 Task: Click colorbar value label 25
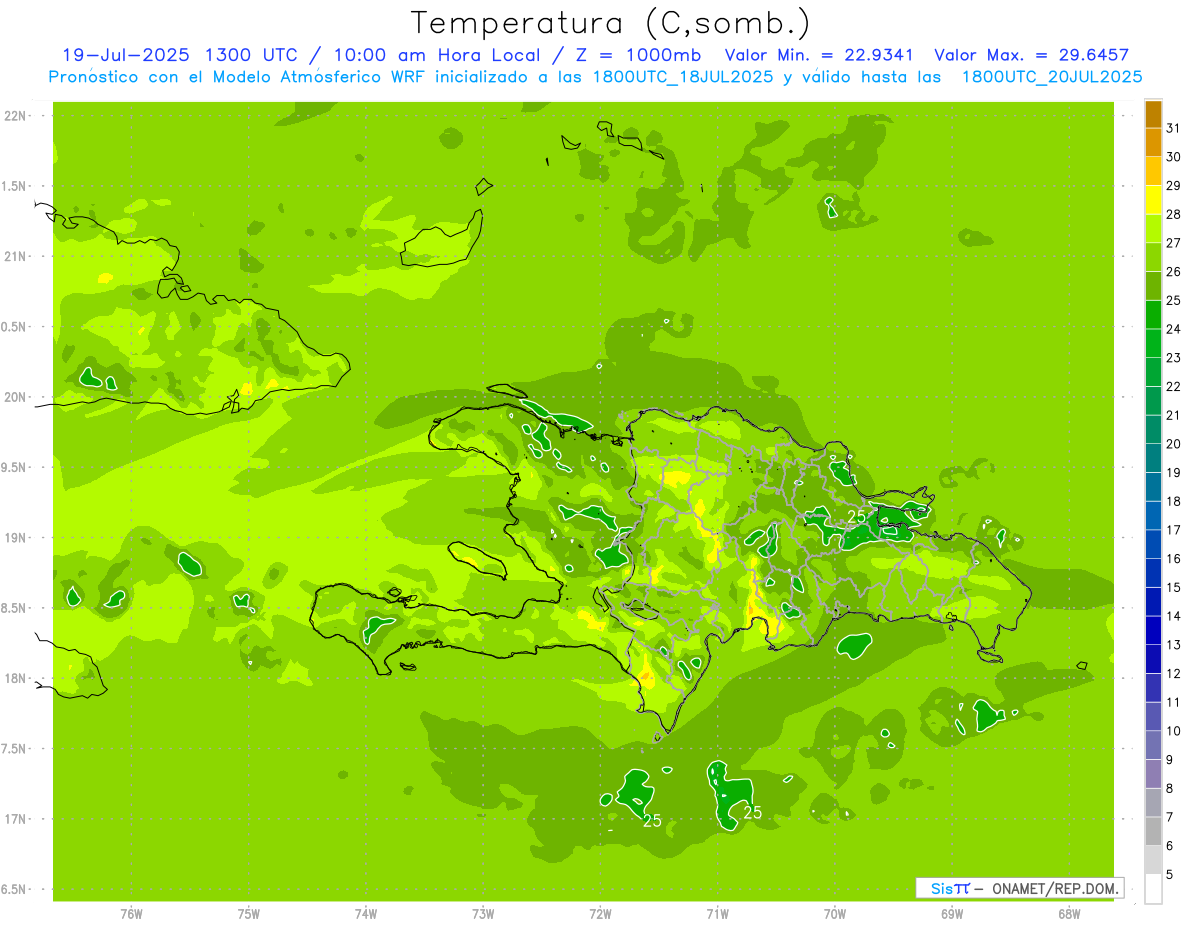pos(1174,300)
